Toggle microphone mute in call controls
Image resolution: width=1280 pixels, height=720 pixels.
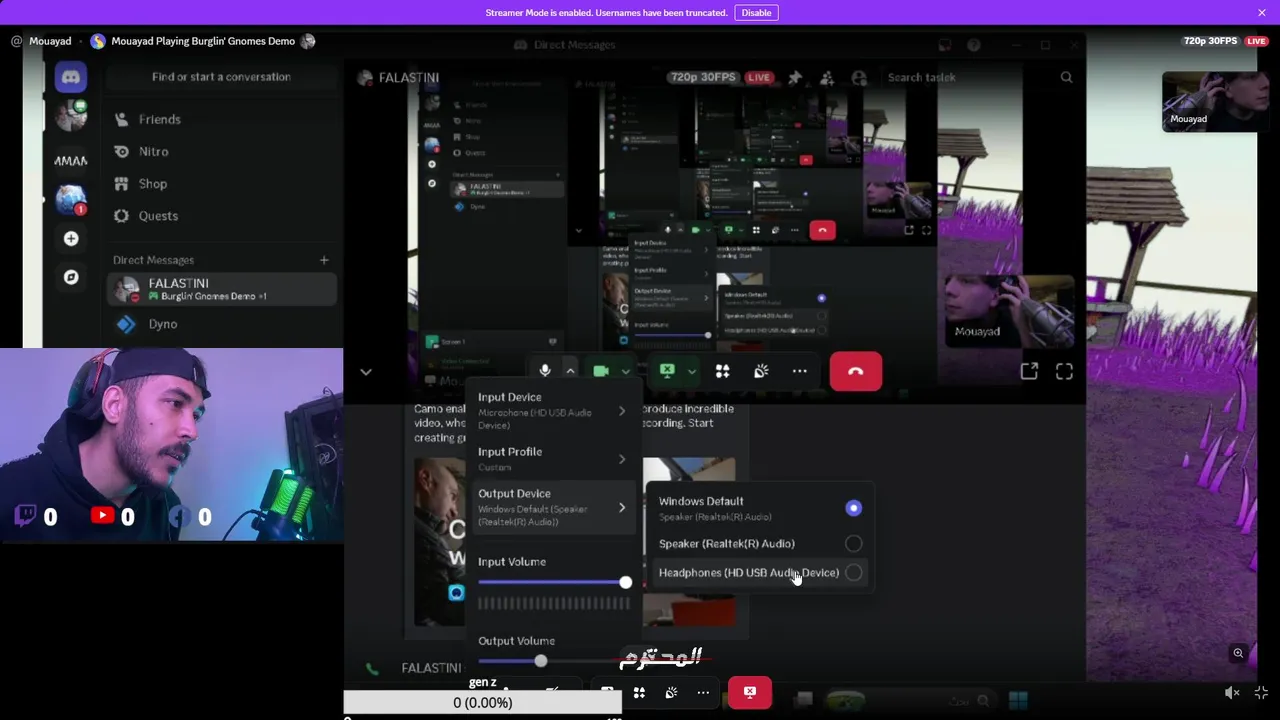tap(545, 371)
